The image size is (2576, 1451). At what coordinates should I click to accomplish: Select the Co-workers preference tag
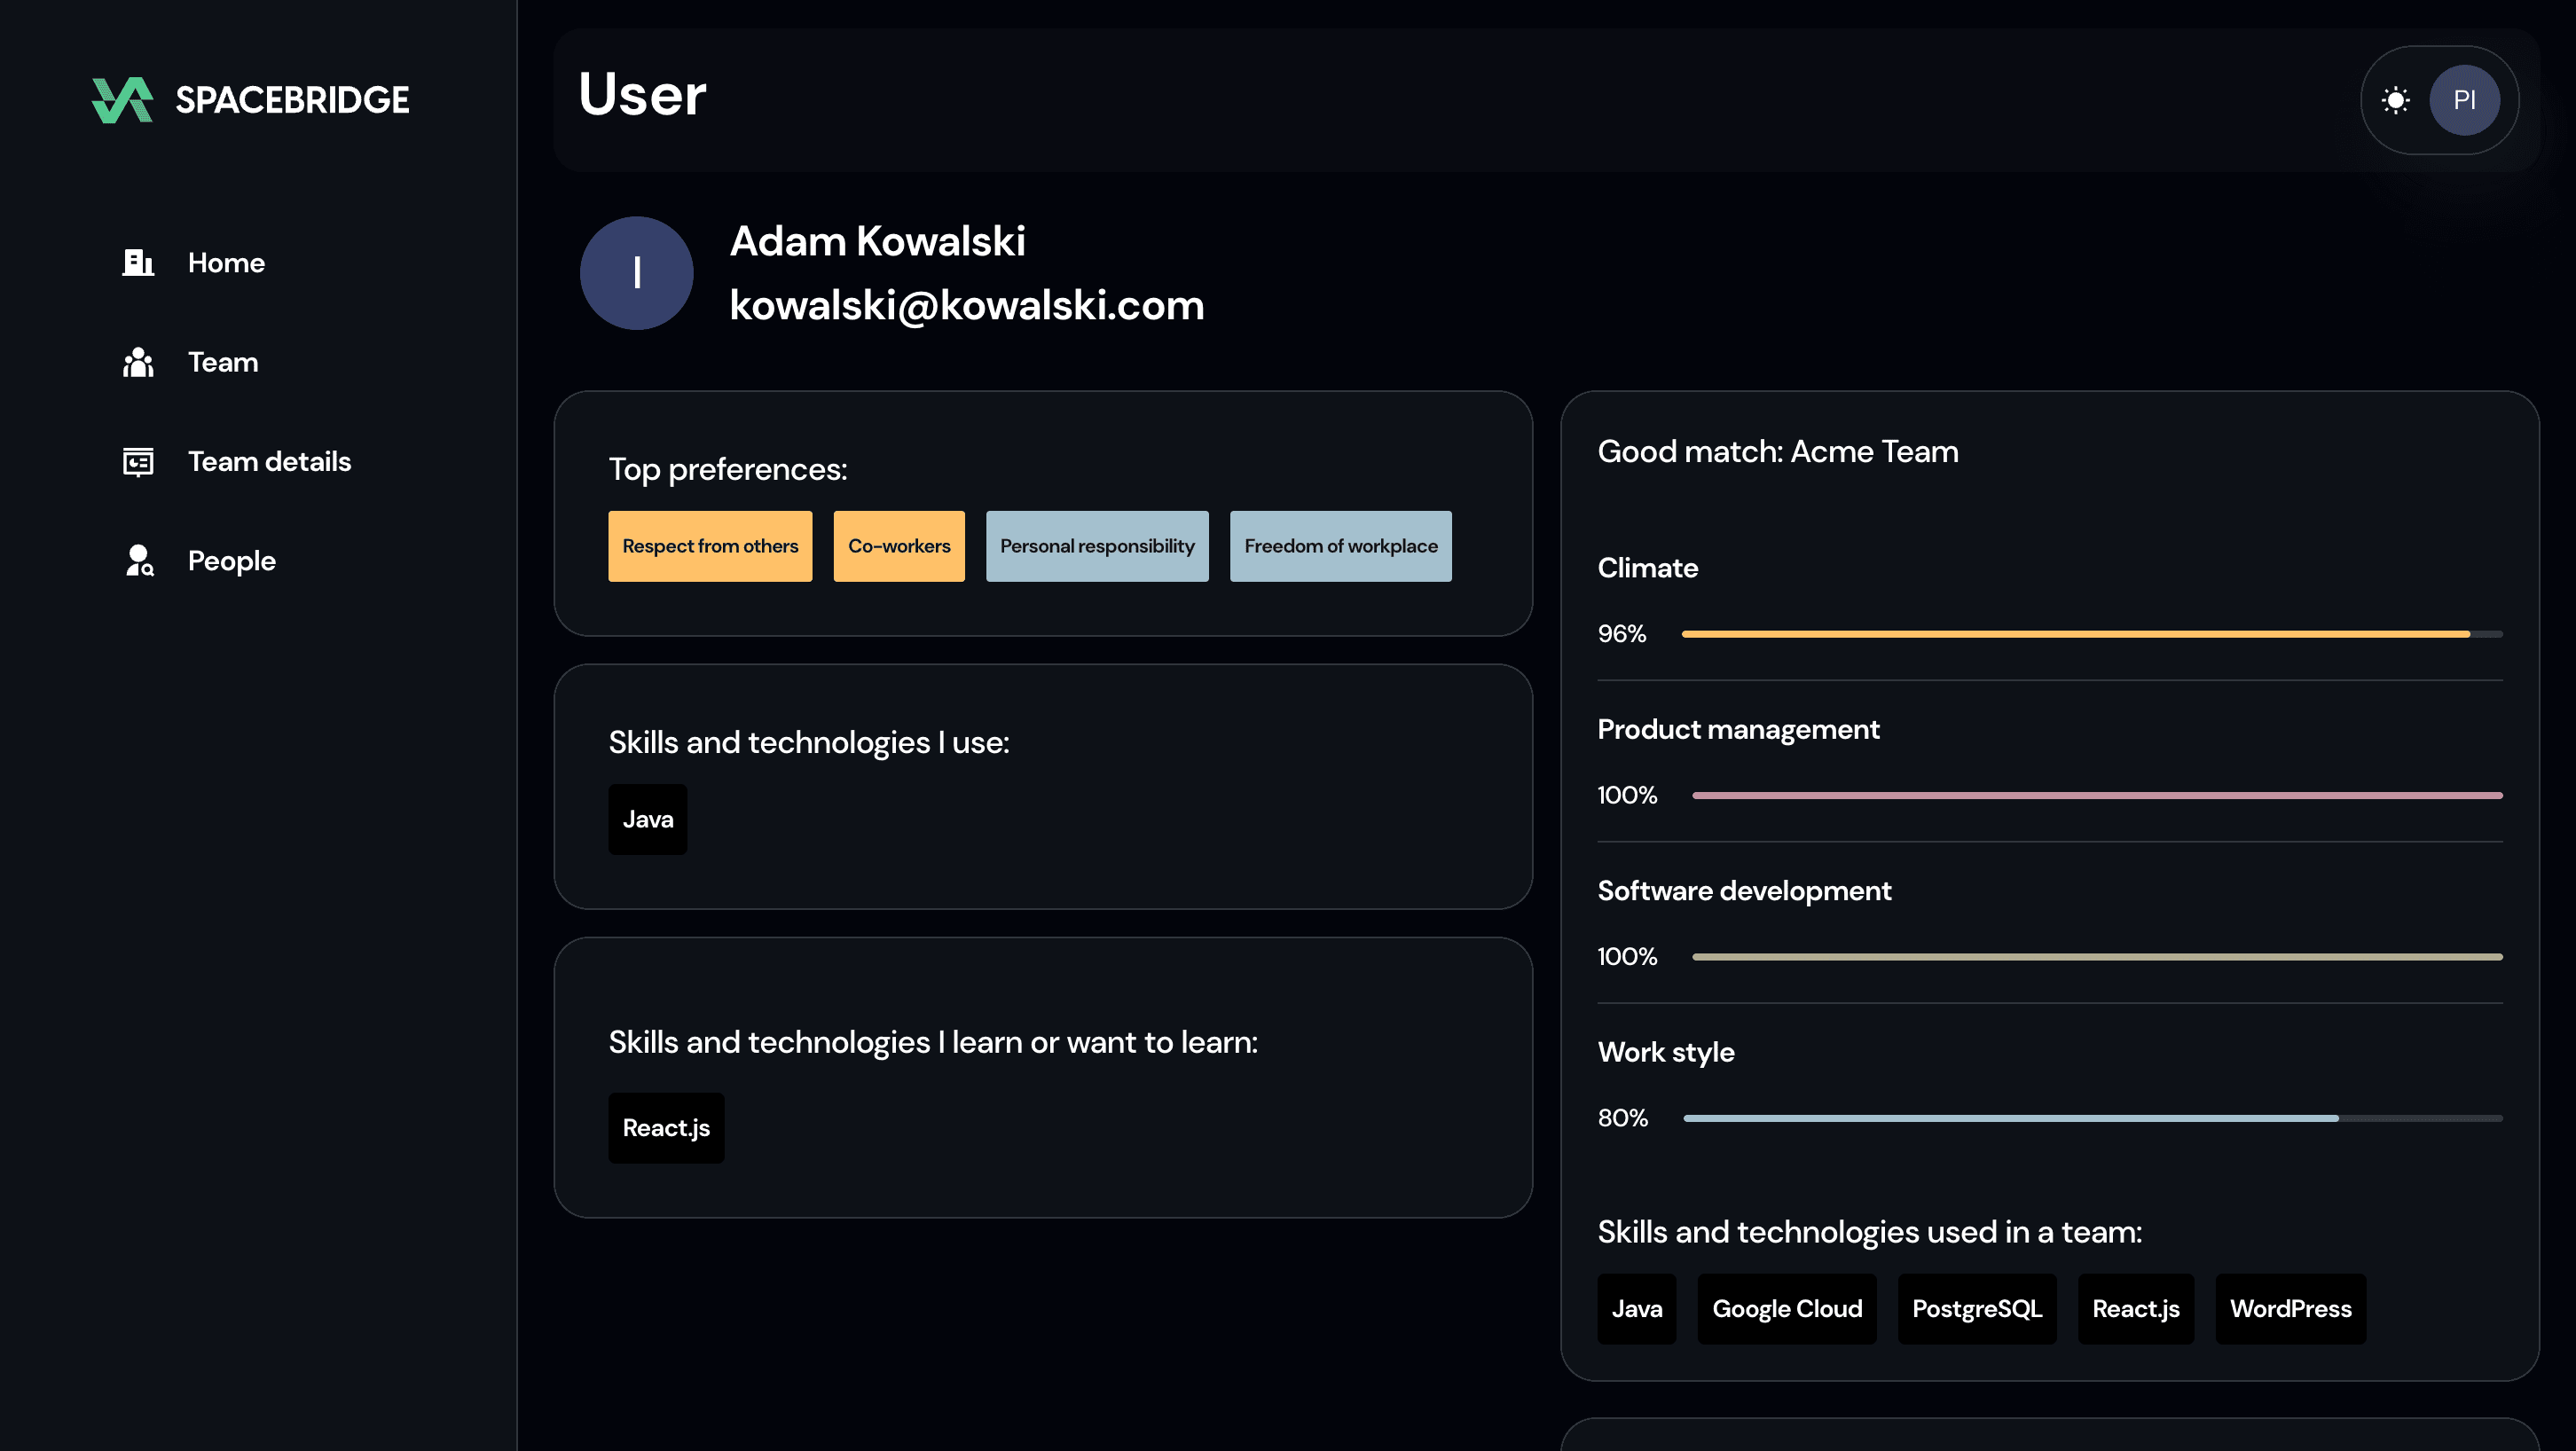898,546
